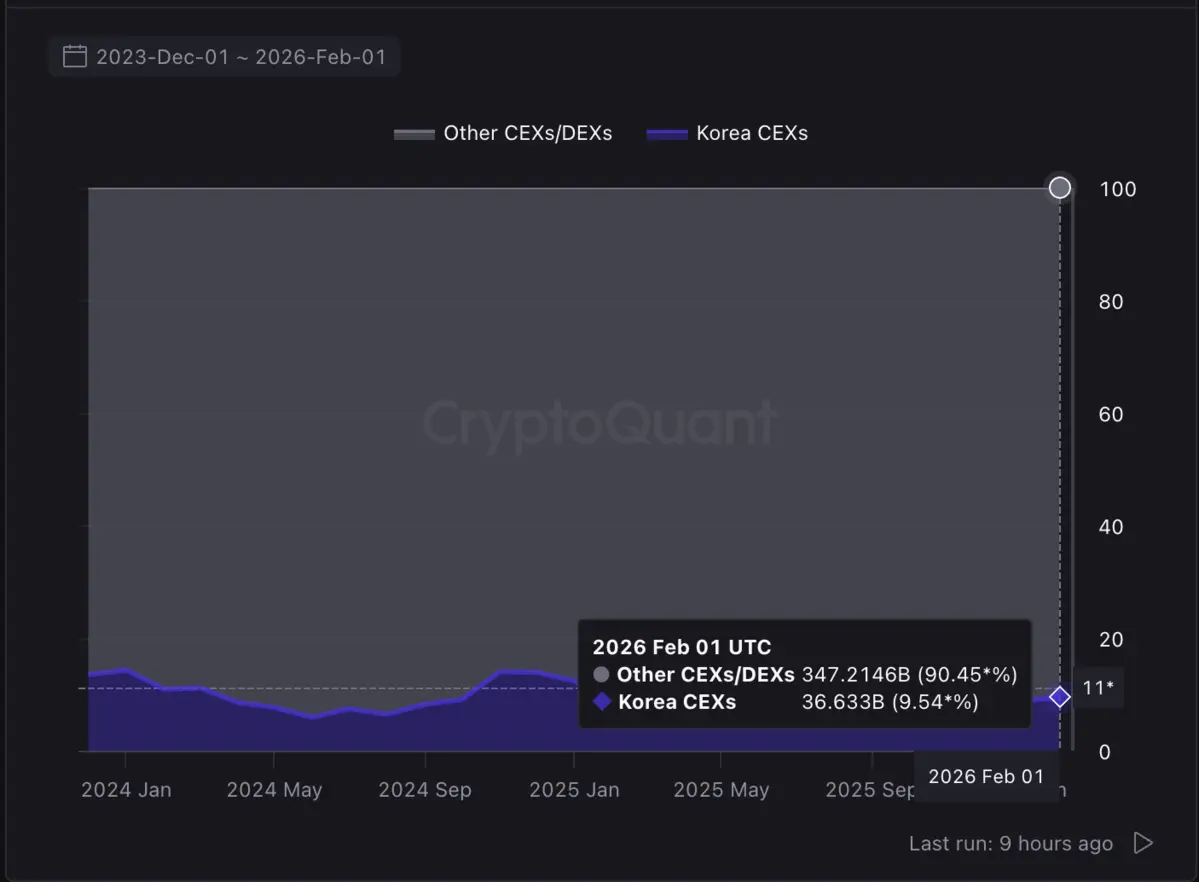1199x882 pixels.
Task: Open the calendar date picker icon
Action: click(74, 57)
